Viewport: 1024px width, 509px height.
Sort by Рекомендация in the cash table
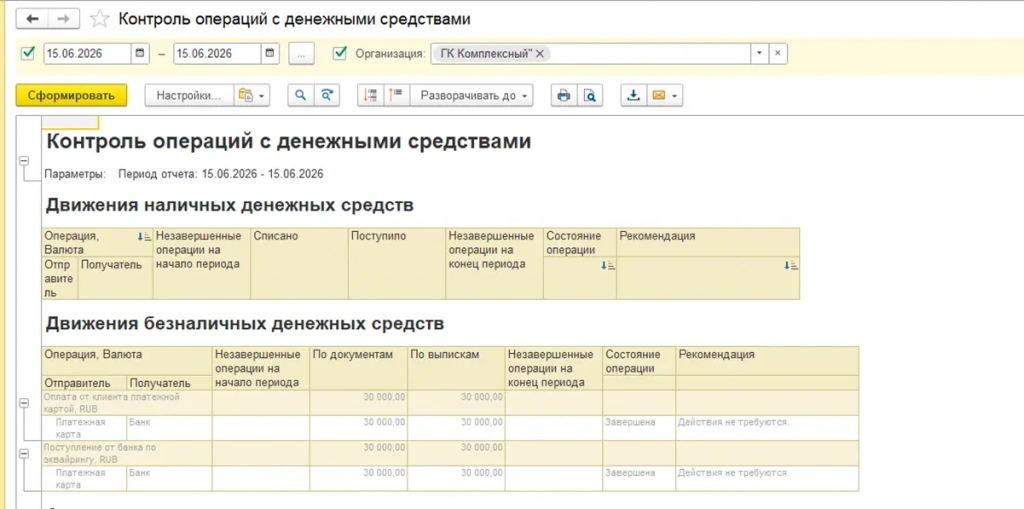[x=792, y=265]
